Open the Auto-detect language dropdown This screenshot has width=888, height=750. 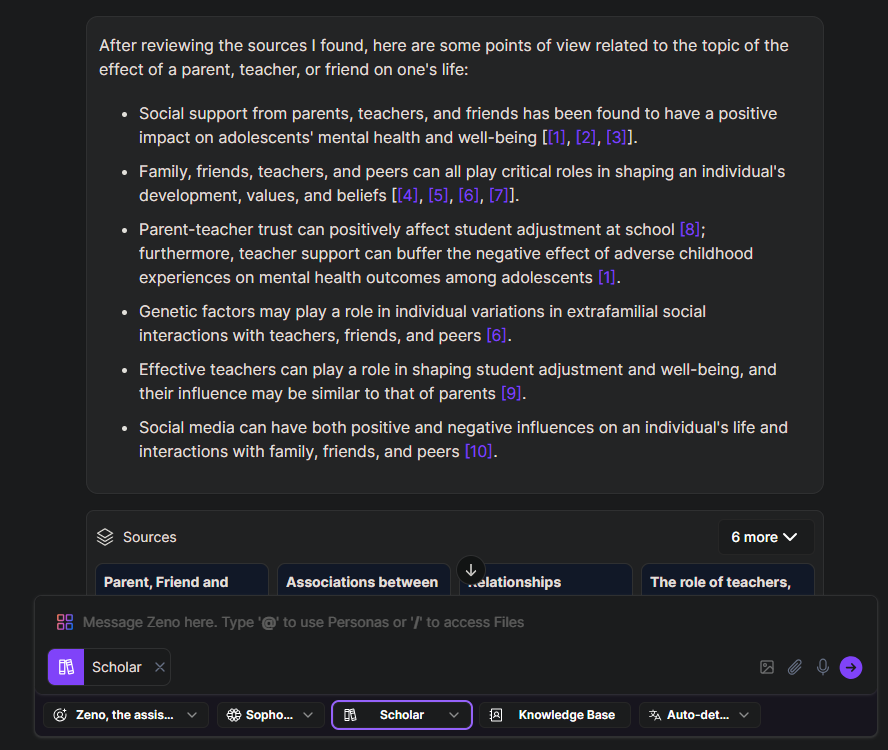tap(699, 715)
